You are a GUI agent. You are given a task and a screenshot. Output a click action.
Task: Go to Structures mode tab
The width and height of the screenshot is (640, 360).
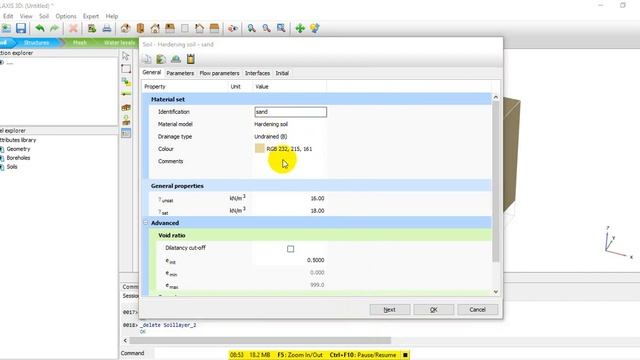36,42
